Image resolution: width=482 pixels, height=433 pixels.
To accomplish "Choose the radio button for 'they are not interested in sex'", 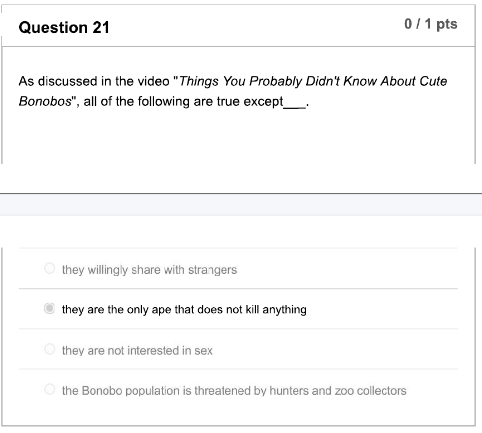I will click(x=49, y=349).
